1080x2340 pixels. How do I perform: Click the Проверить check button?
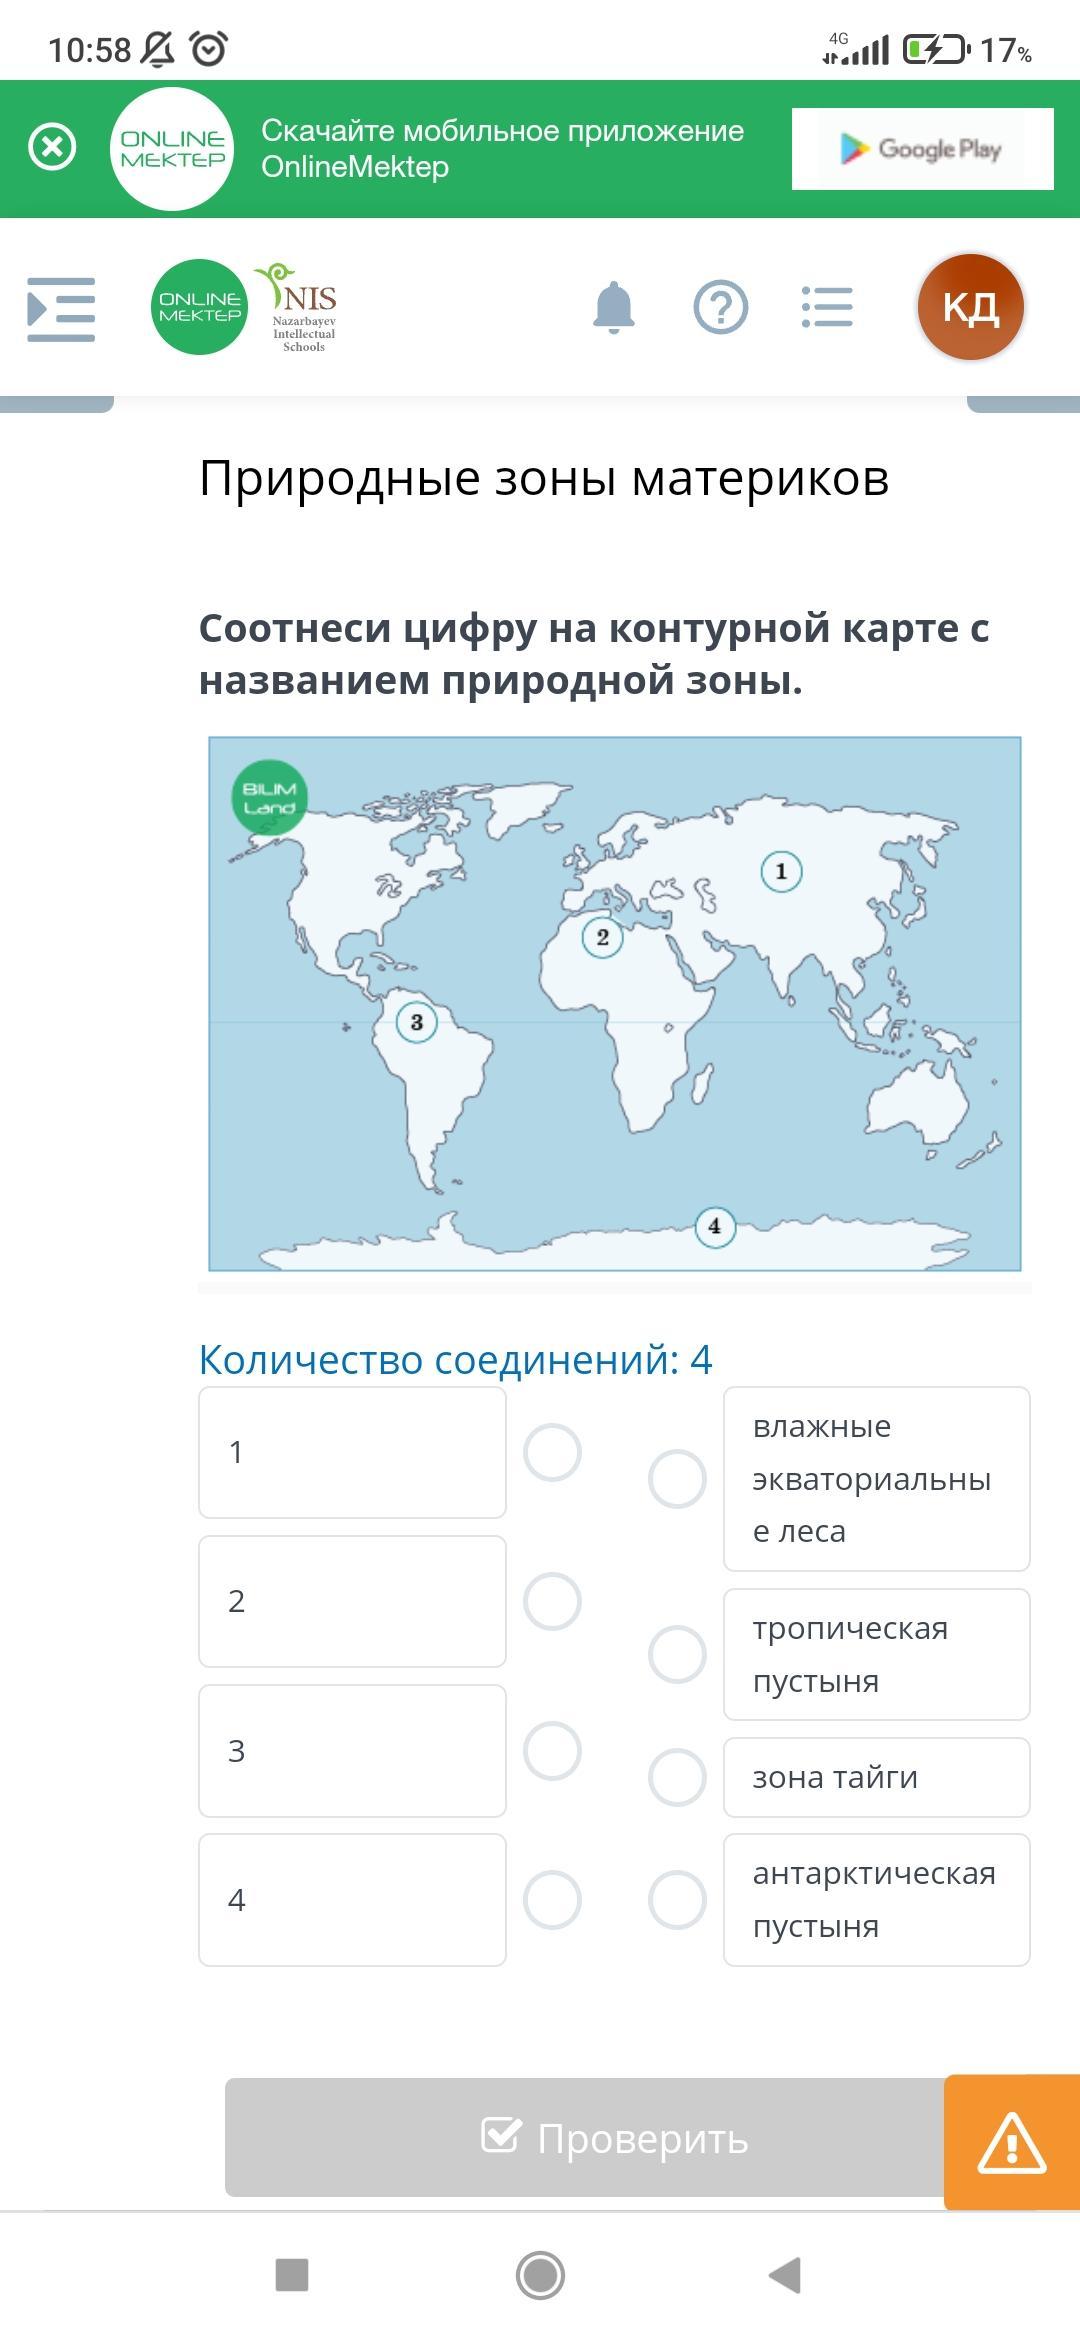pos(585,2138)
